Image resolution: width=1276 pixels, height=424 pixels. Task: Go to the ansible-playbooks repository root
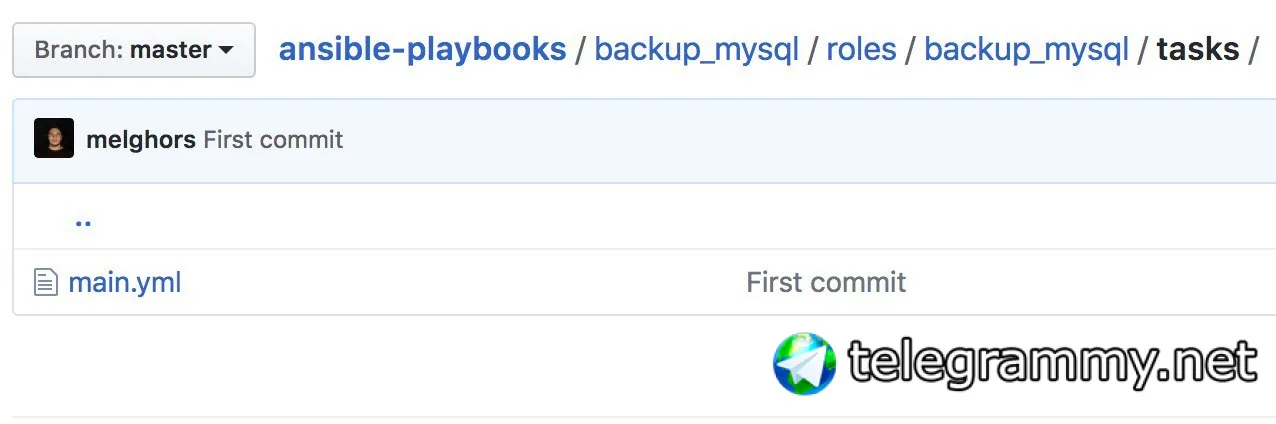422,48
